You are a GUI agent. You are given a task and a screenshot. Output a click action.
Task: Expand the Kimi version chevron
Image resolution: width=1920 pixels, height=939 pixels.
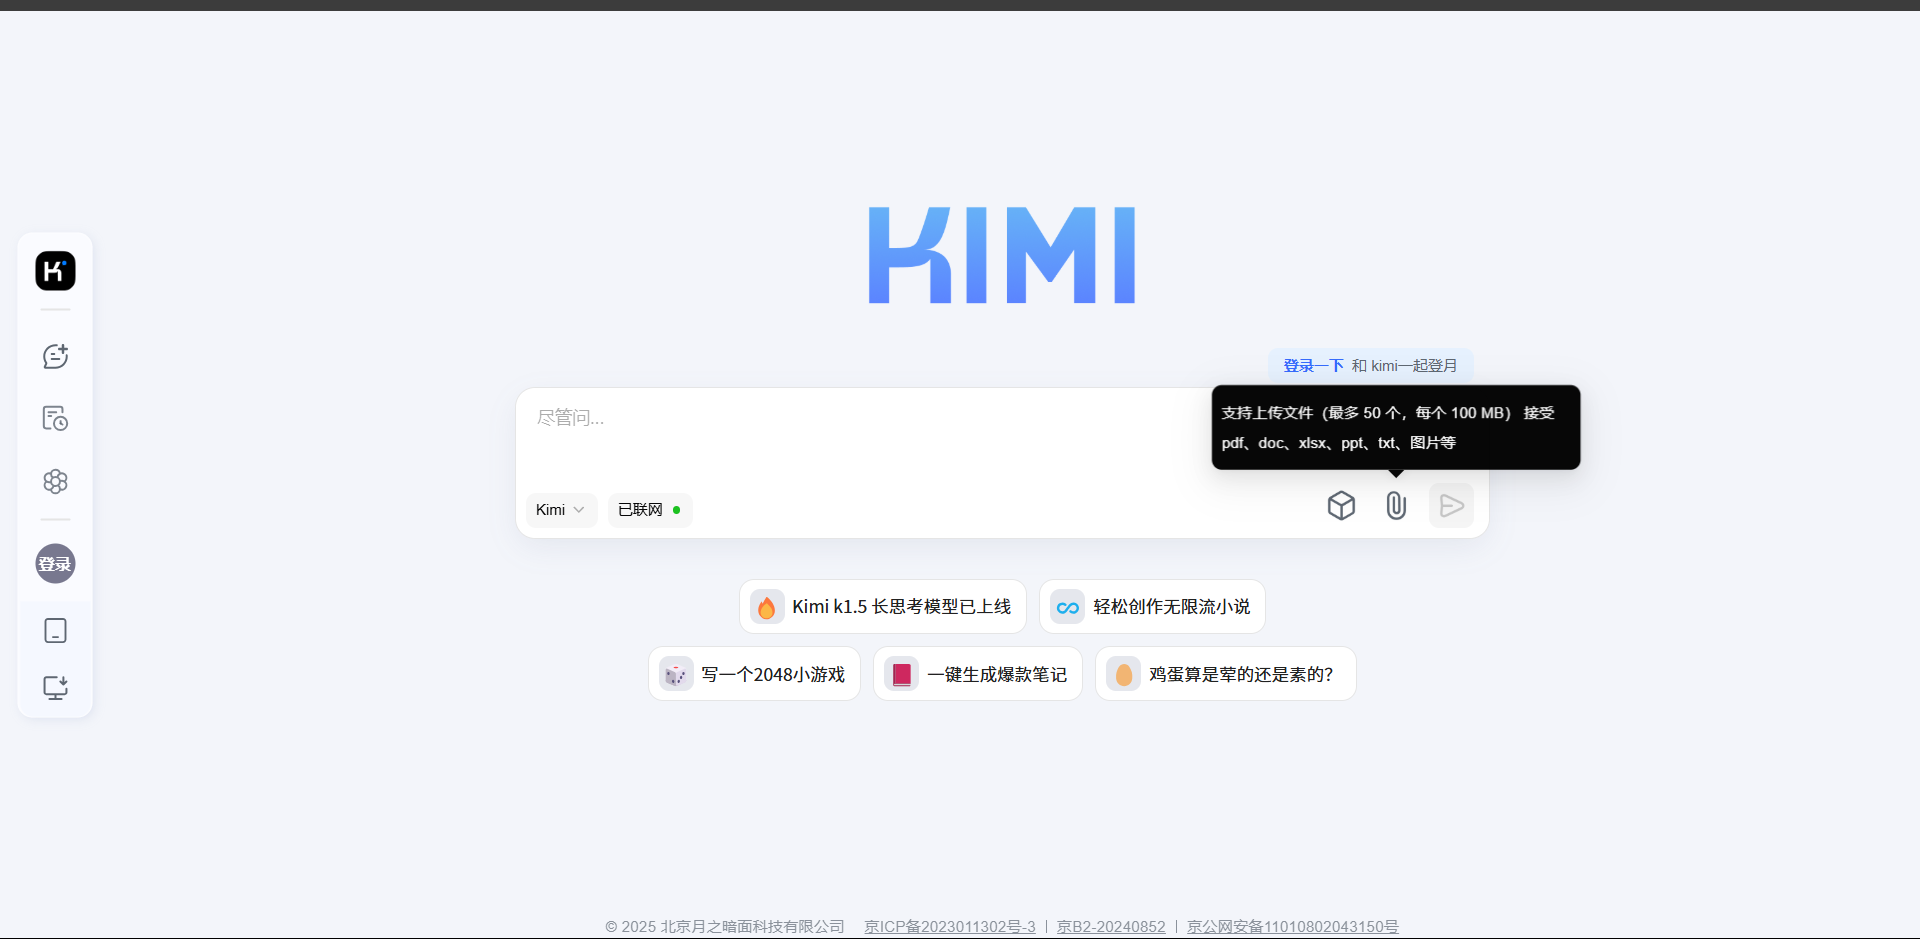pyautogui.click(x=579, y=510)
